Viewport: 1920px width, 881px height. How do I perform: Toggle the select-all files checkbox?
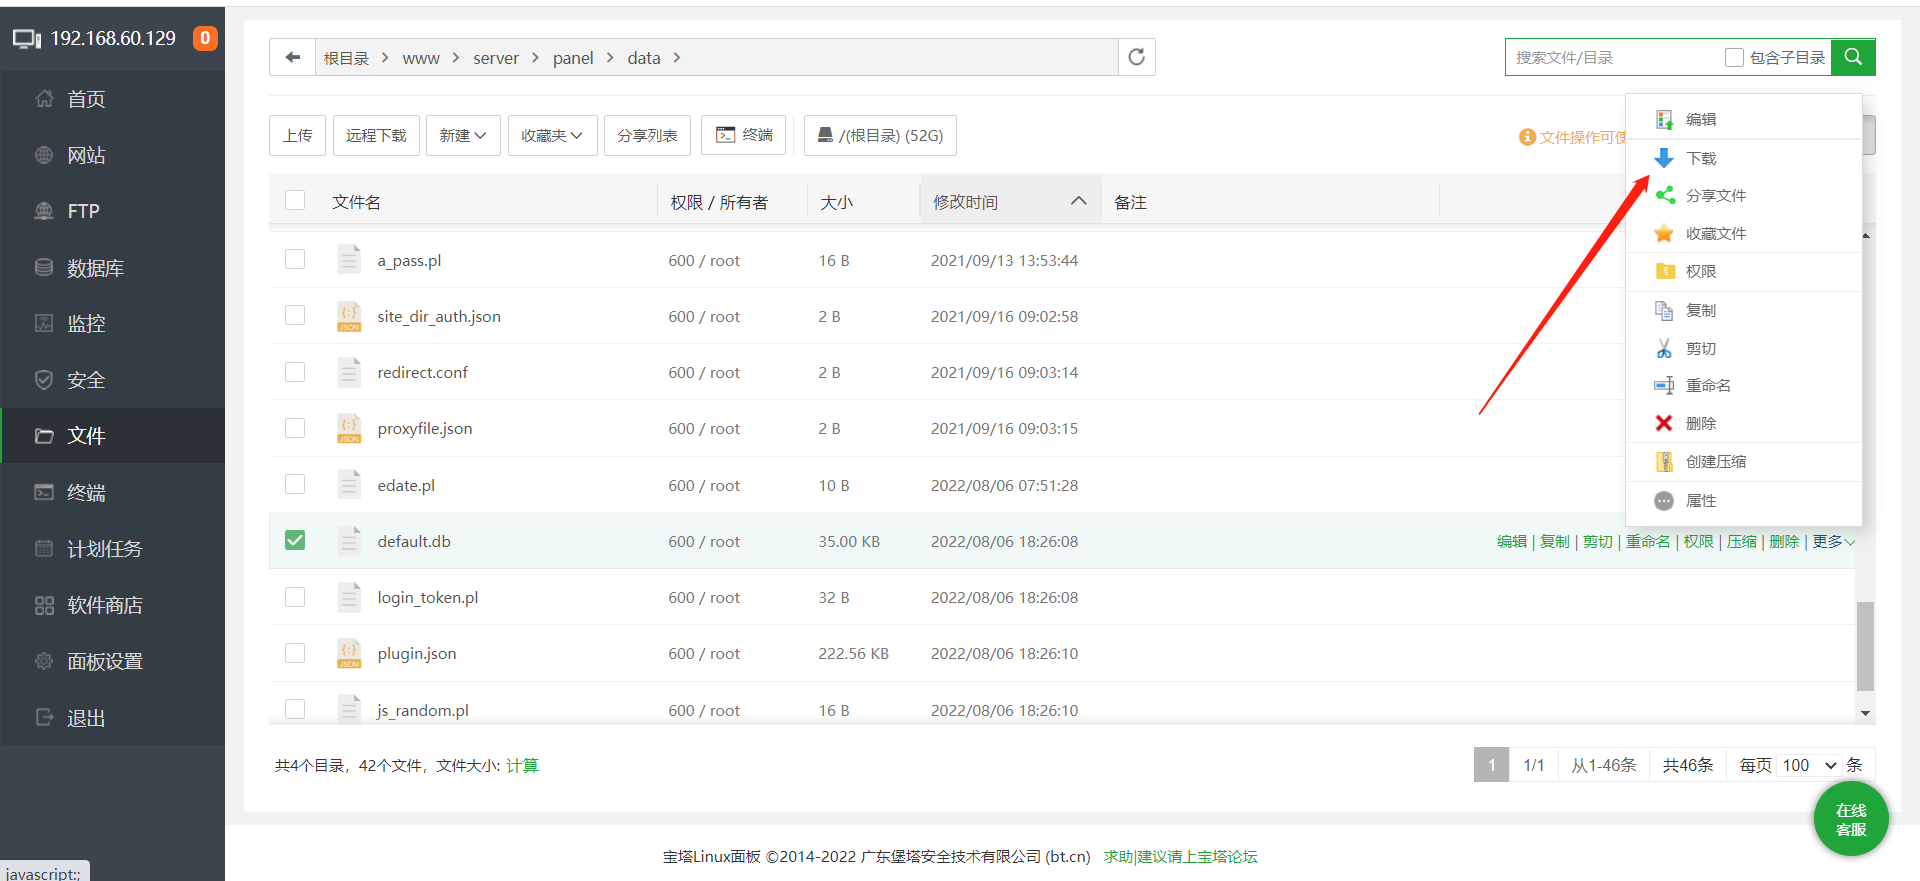click(x=295, y=200)
